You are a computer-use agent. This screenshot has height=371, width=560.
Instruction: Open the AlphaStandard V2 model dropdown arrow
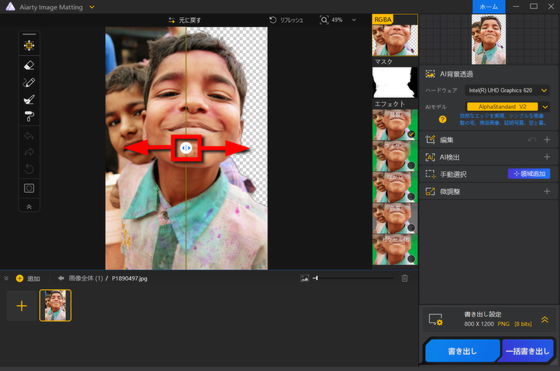click(545, 107)
